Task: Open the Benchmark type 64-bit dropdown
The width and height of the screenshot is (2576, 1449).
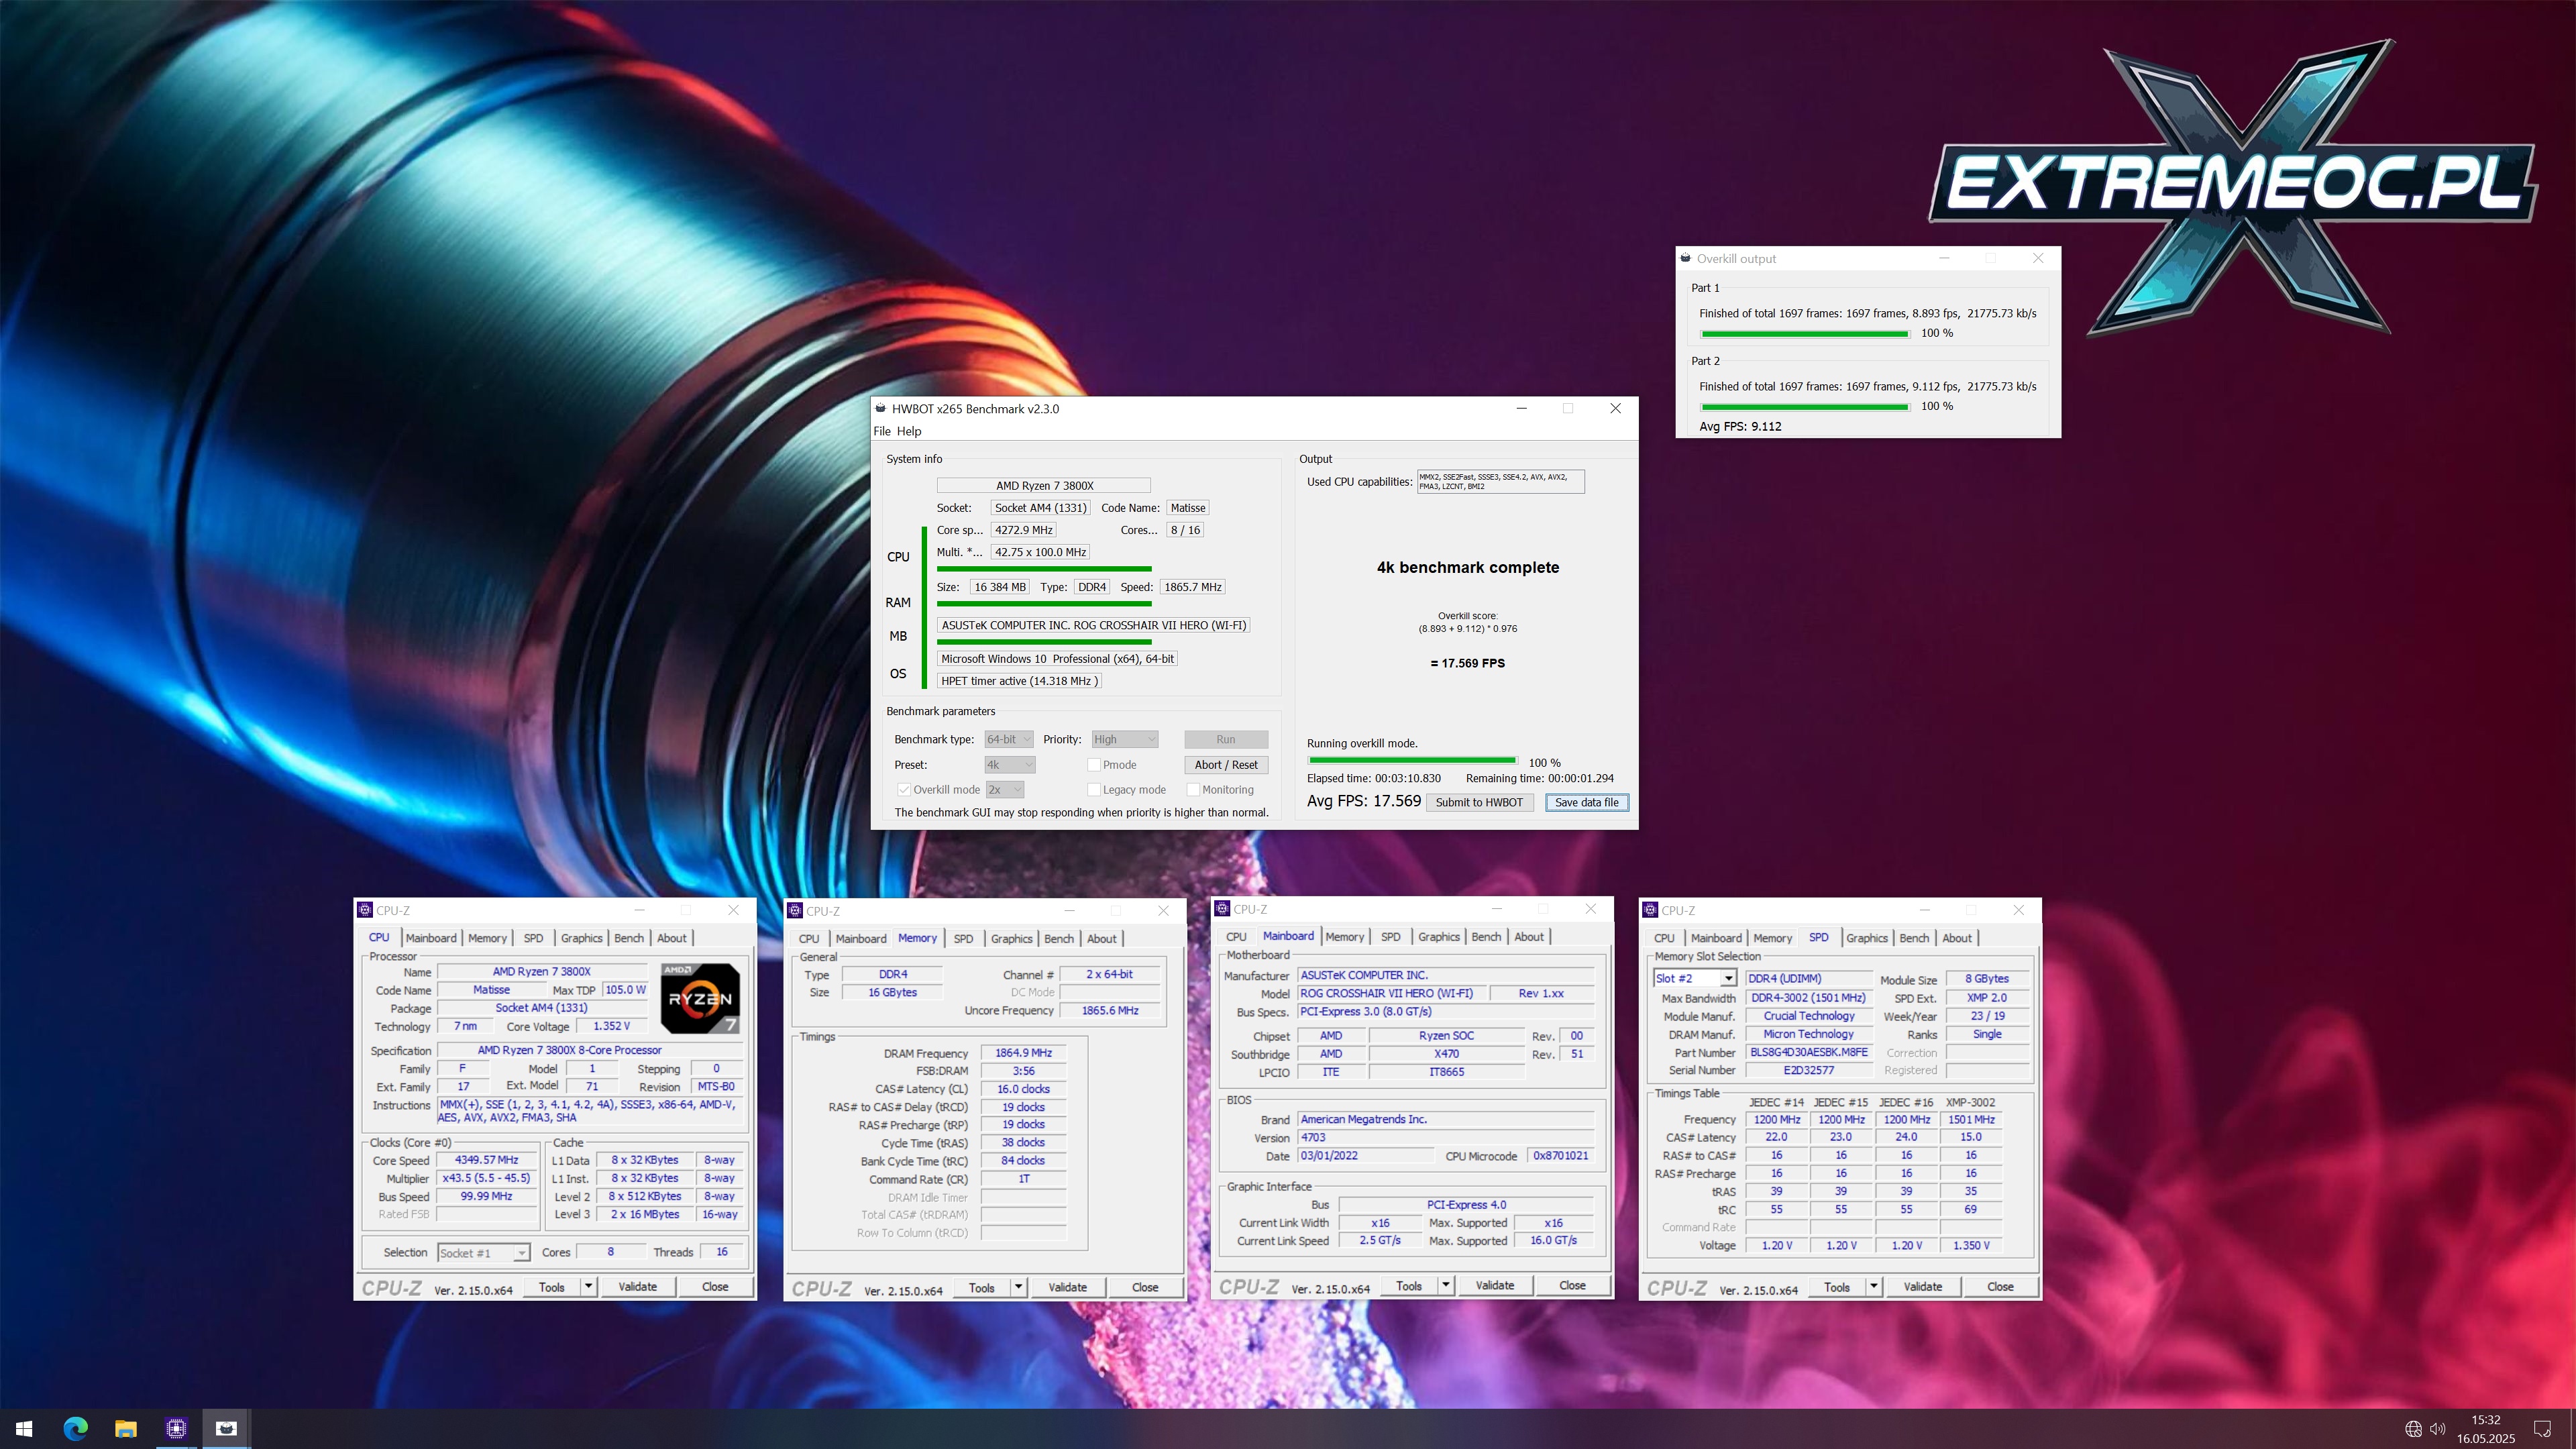Action: (x=1008, y=739)
